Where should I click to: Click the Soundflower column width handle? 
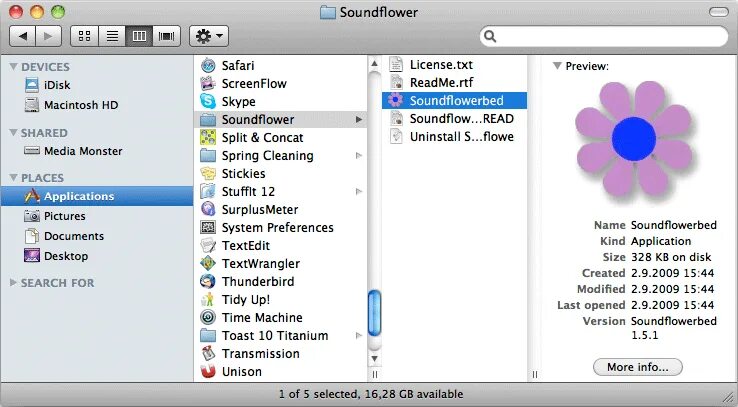coord(535,375)
